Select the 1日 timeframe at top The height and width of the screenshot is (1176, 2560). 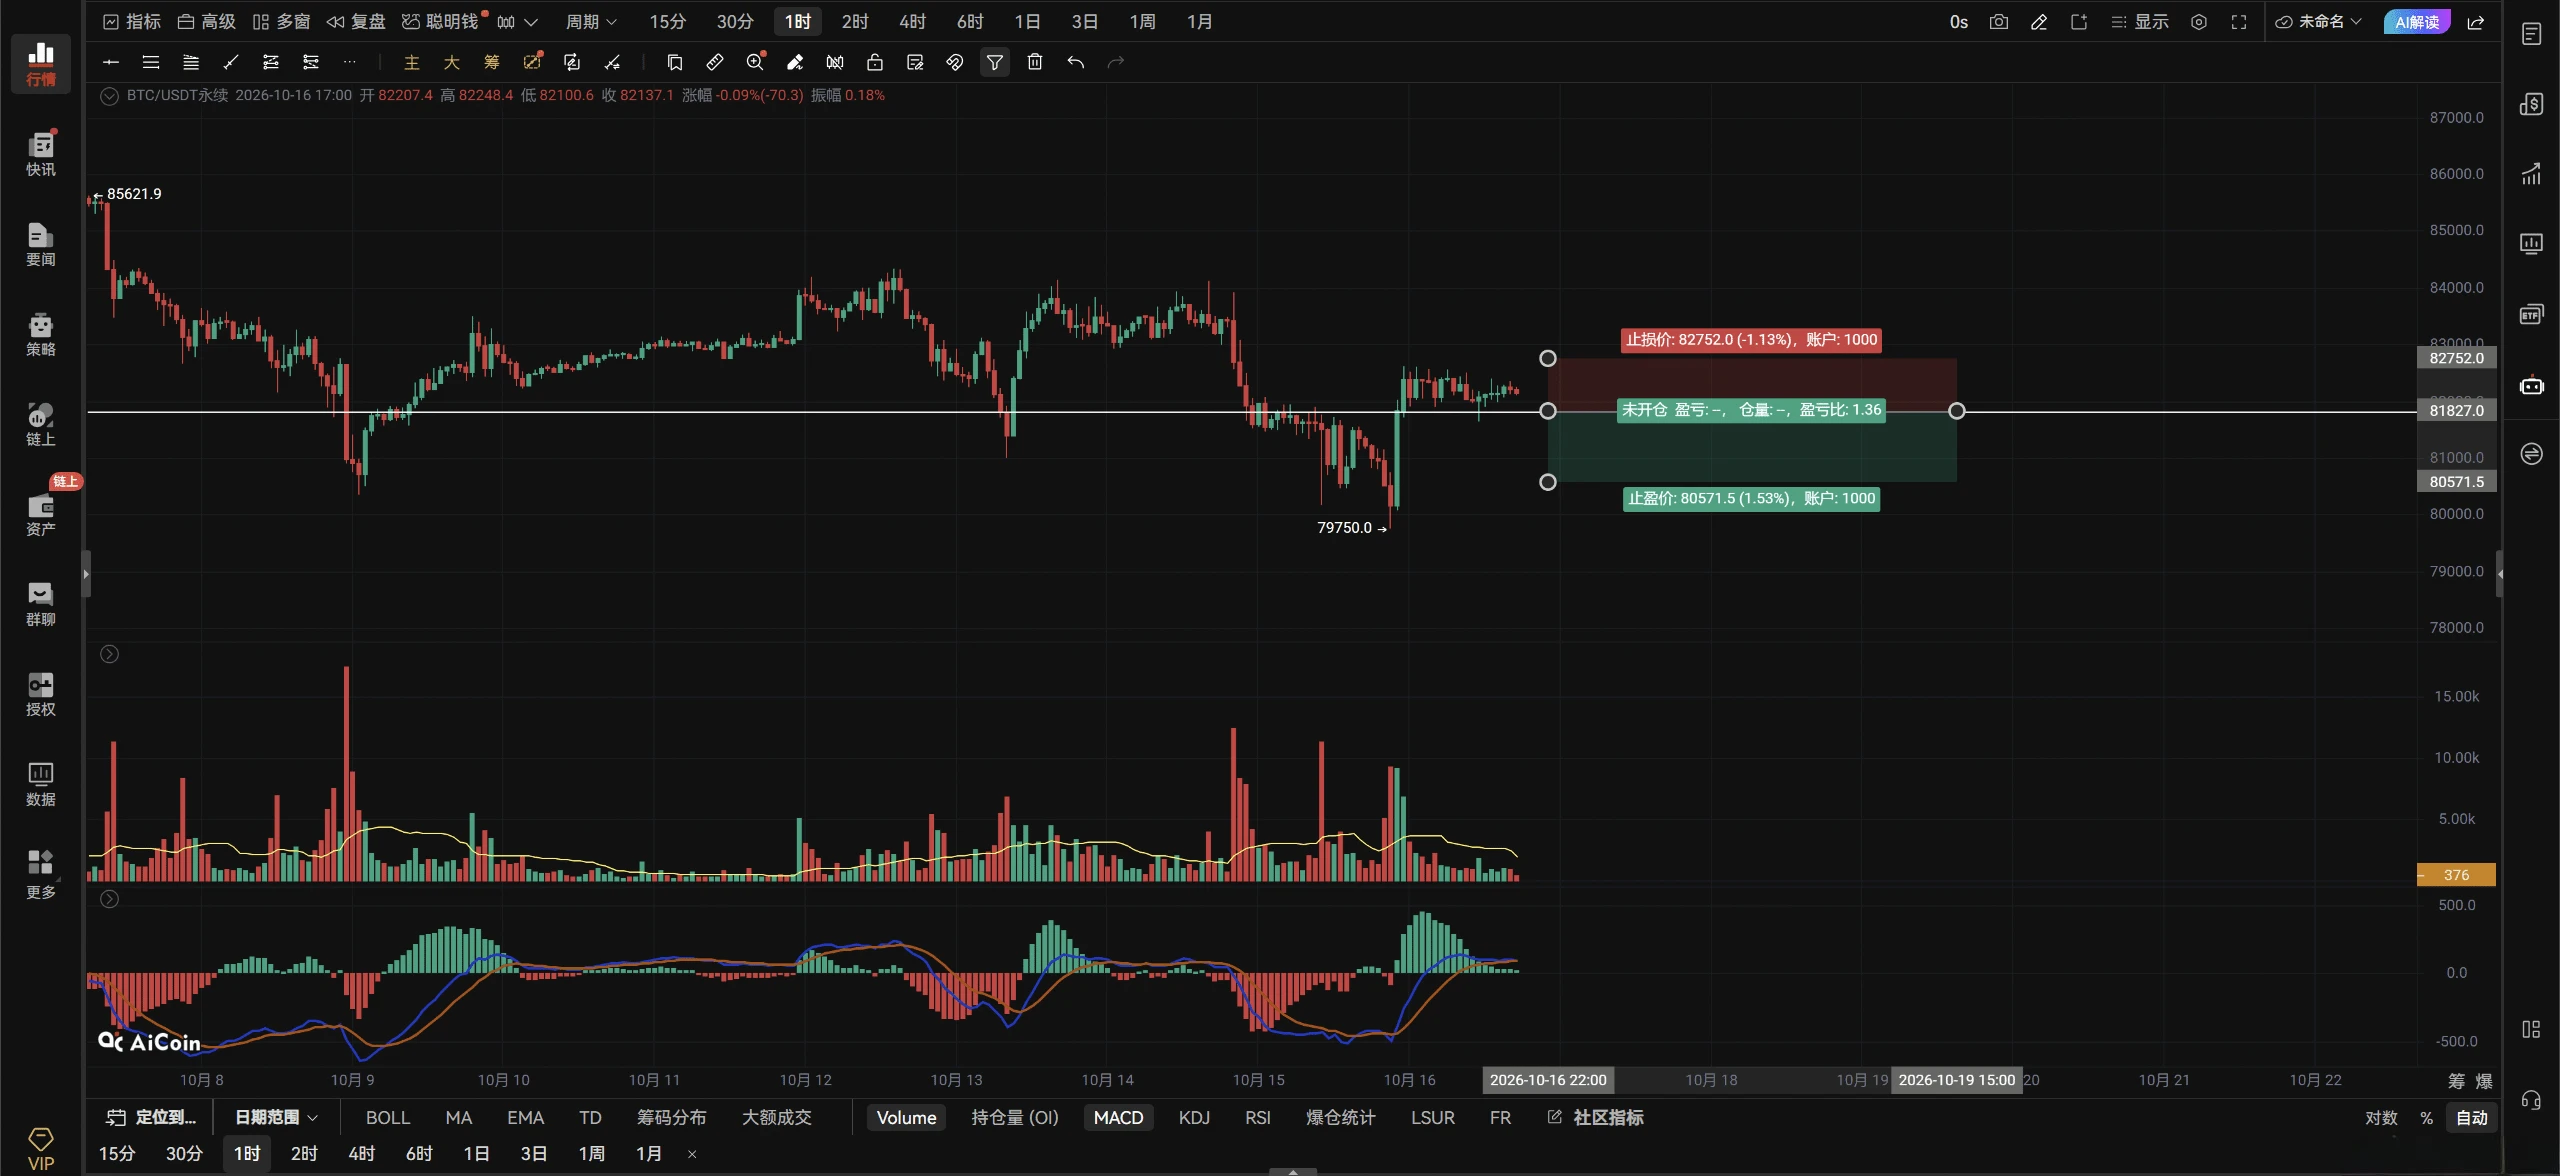click(x=1027, y=22)
